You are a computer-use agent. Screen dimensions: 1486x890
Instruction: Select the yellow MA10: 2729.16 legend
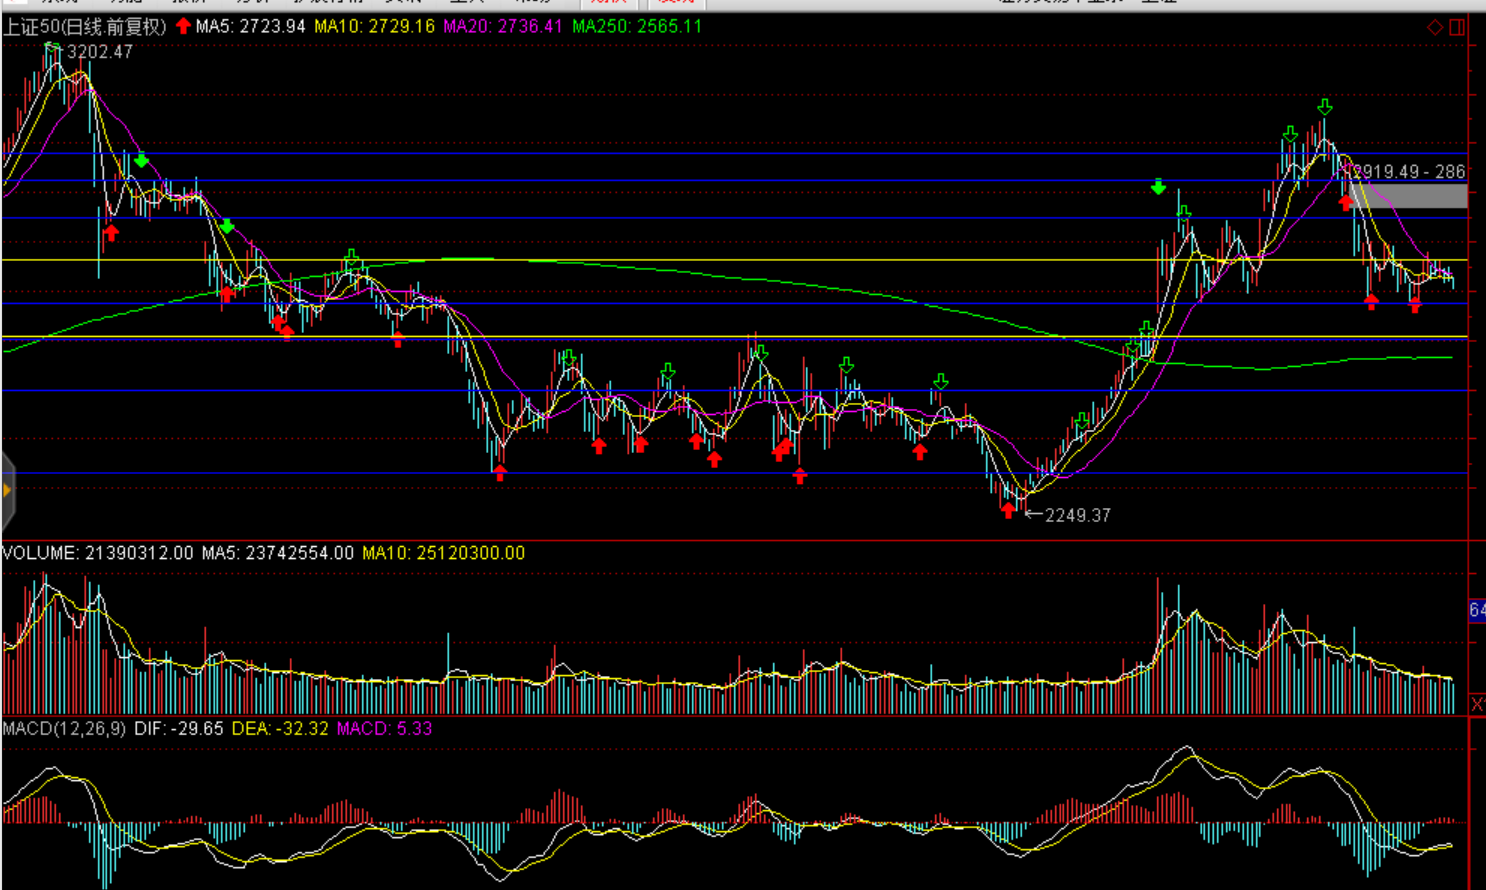(x=374, y=27)
